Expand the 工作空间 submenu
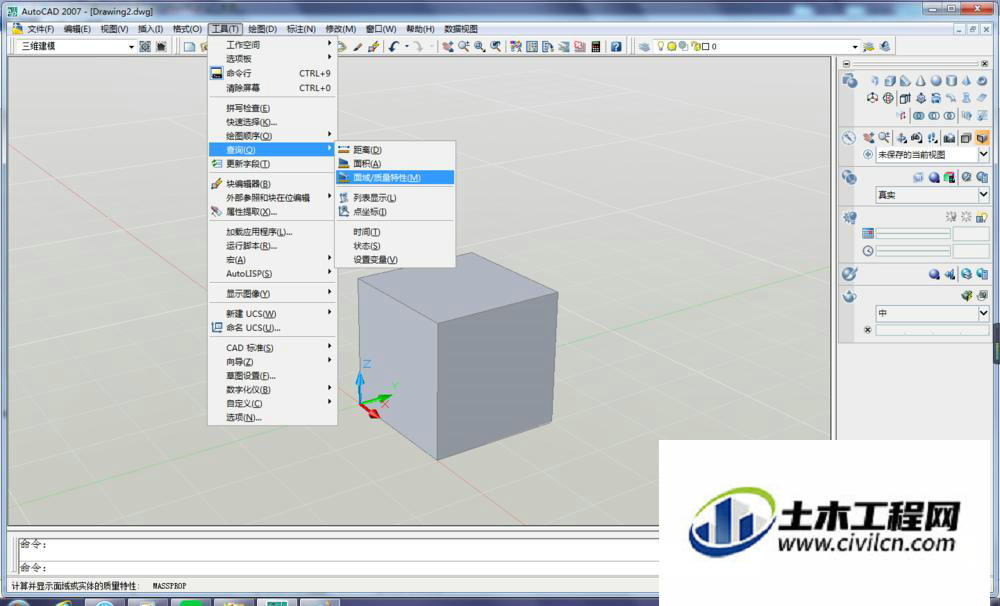 272,45
